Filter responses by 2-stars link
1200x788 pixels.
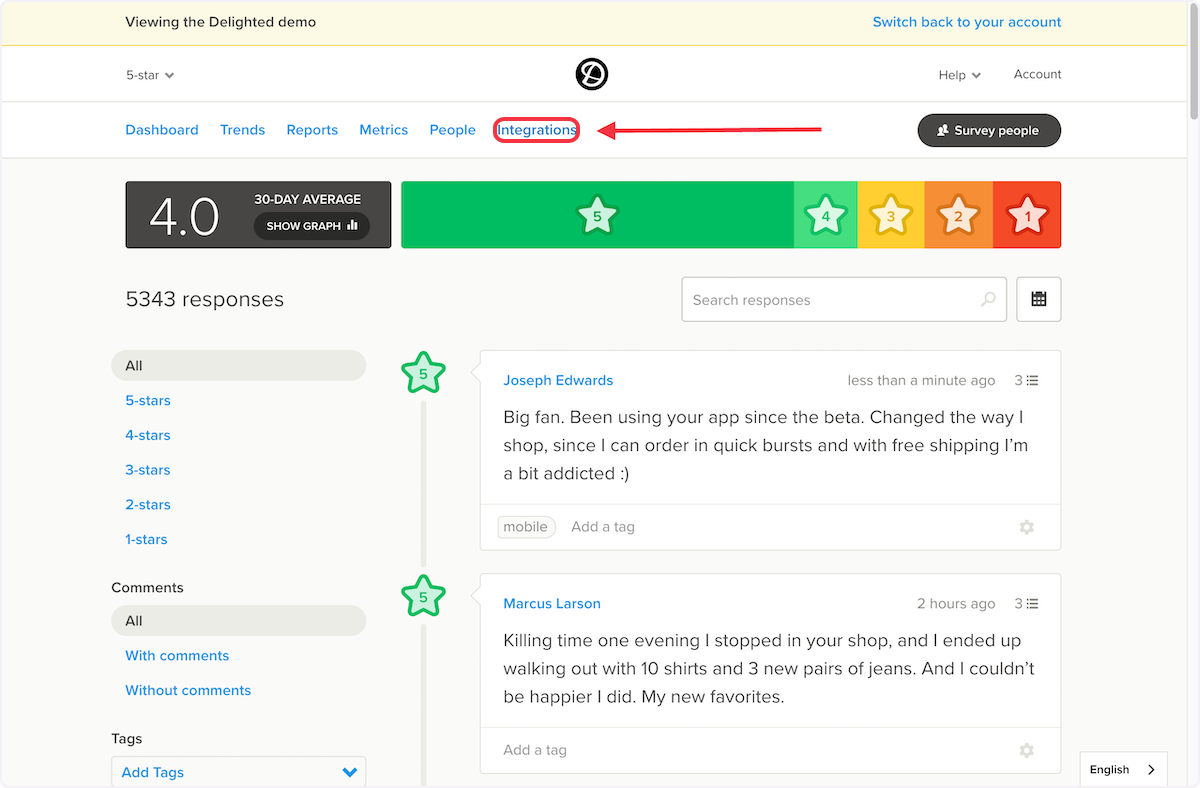pyautogui.click(x=148, y=505)
